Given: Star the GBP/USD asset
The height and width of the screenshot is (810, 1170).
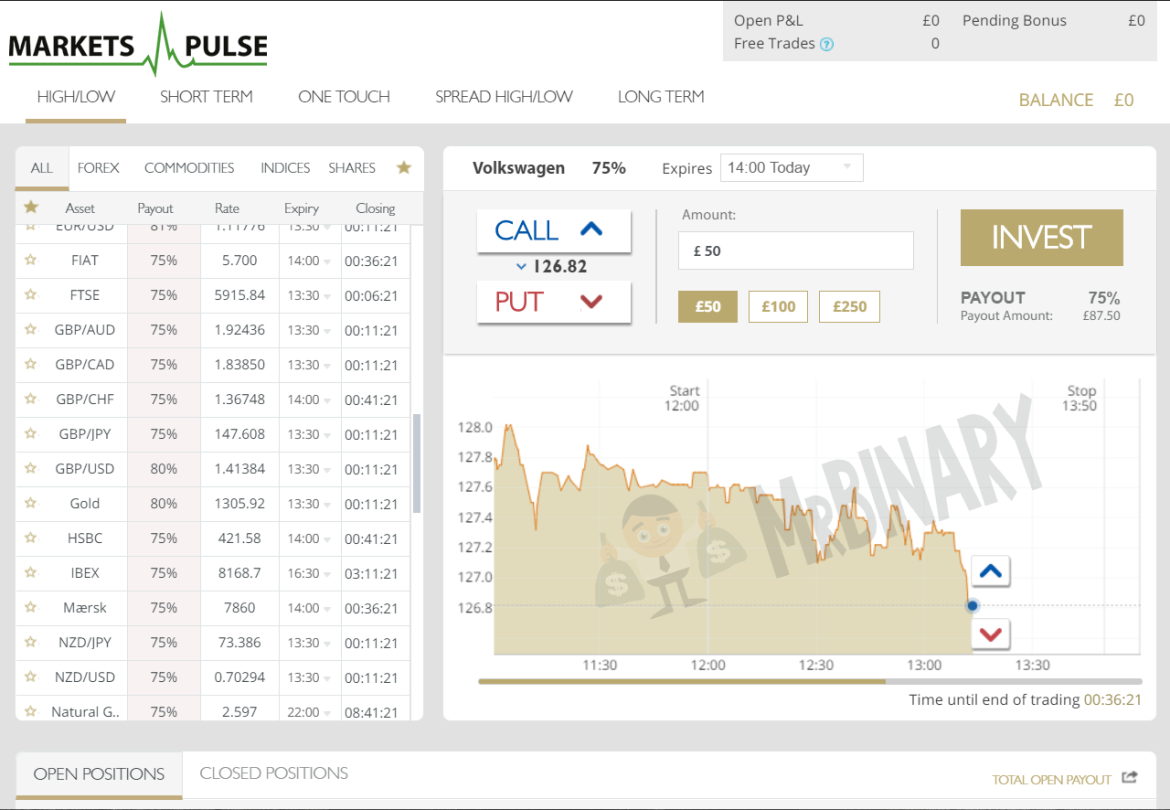Looking at the screenshot, I should point(31,468).
